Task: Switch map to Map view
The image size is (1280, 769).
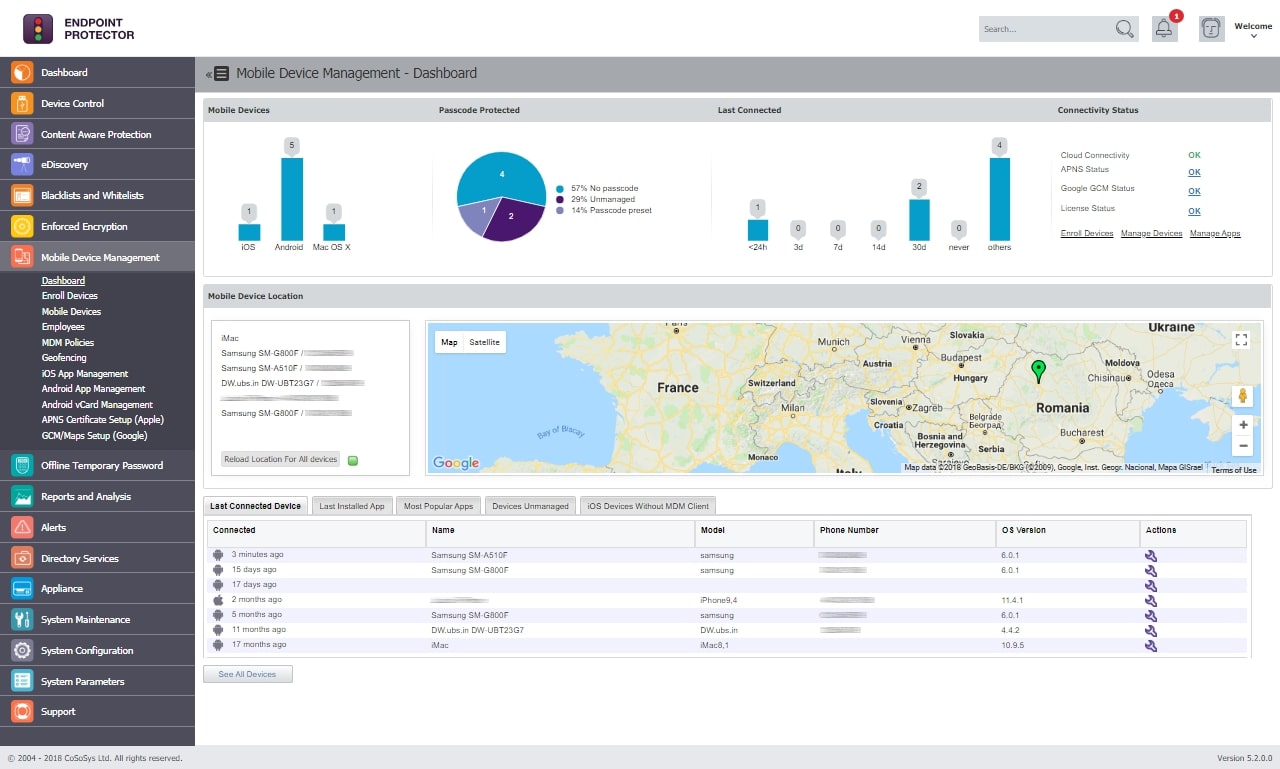Action: [449, 342]
